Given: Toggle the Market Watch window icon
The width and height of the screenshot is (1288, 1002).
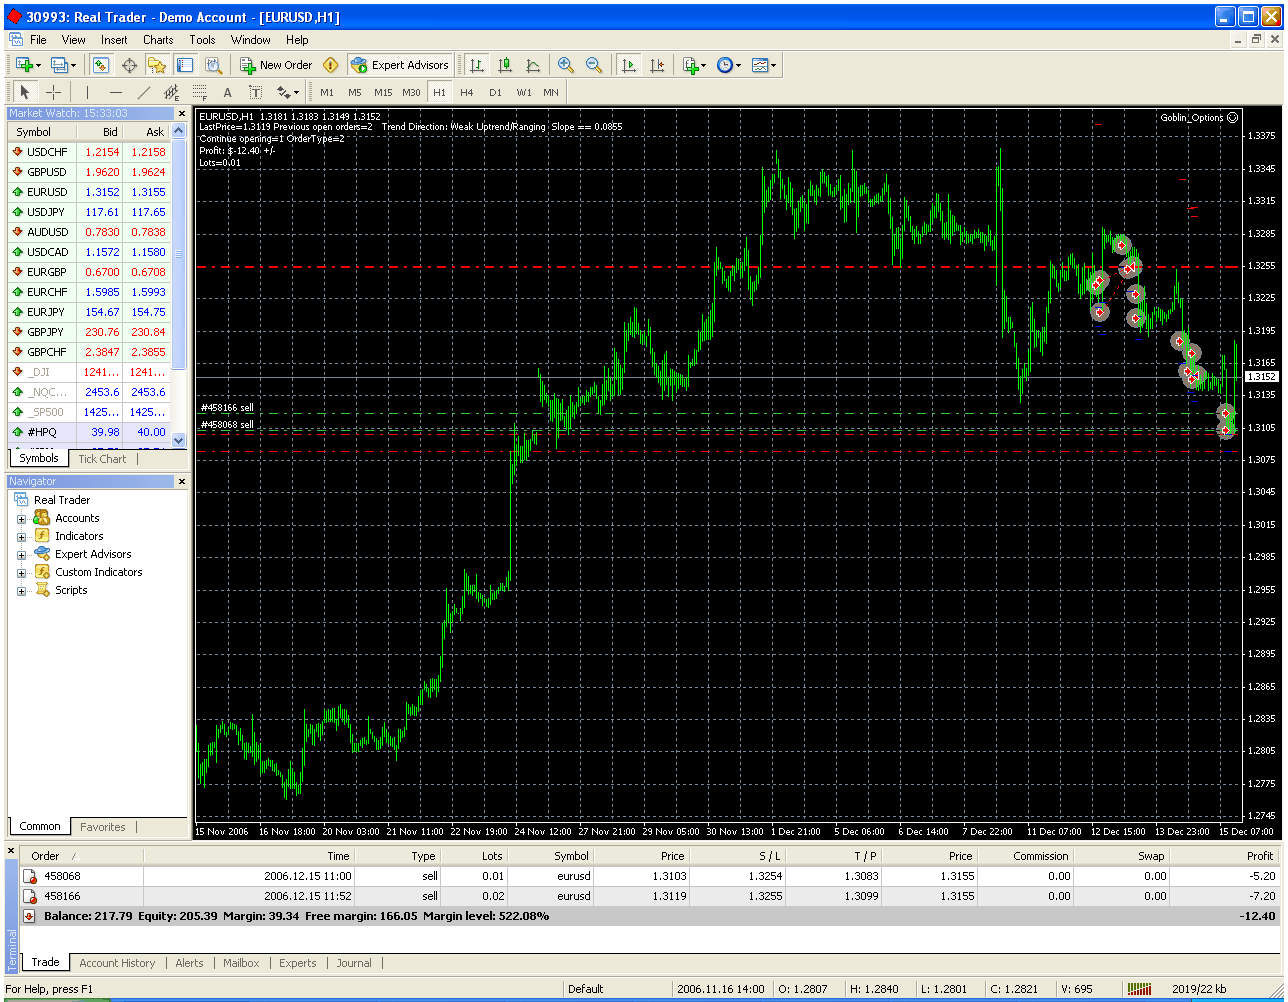Looking at the screenshot, I should [101, 65].
